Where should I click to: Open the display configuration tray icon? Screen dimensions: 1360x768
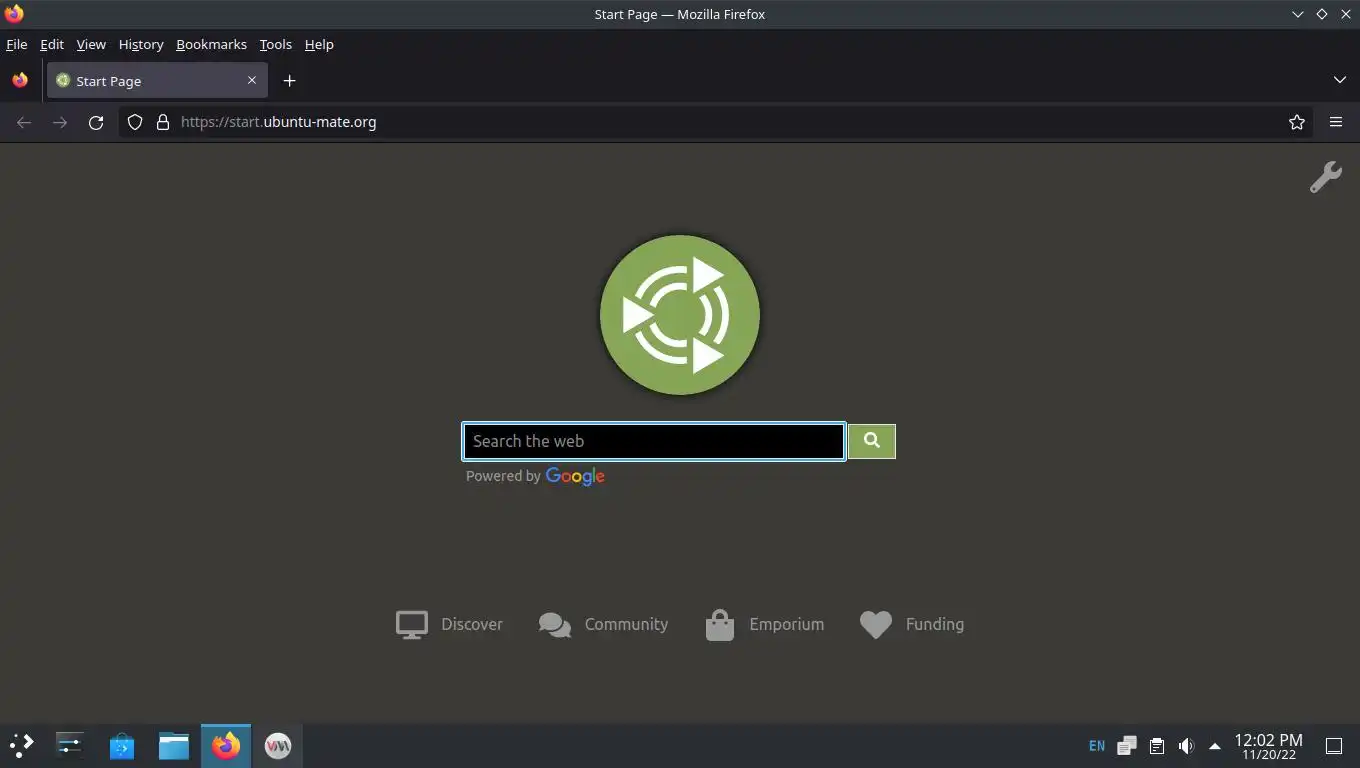coord(1127,746)
